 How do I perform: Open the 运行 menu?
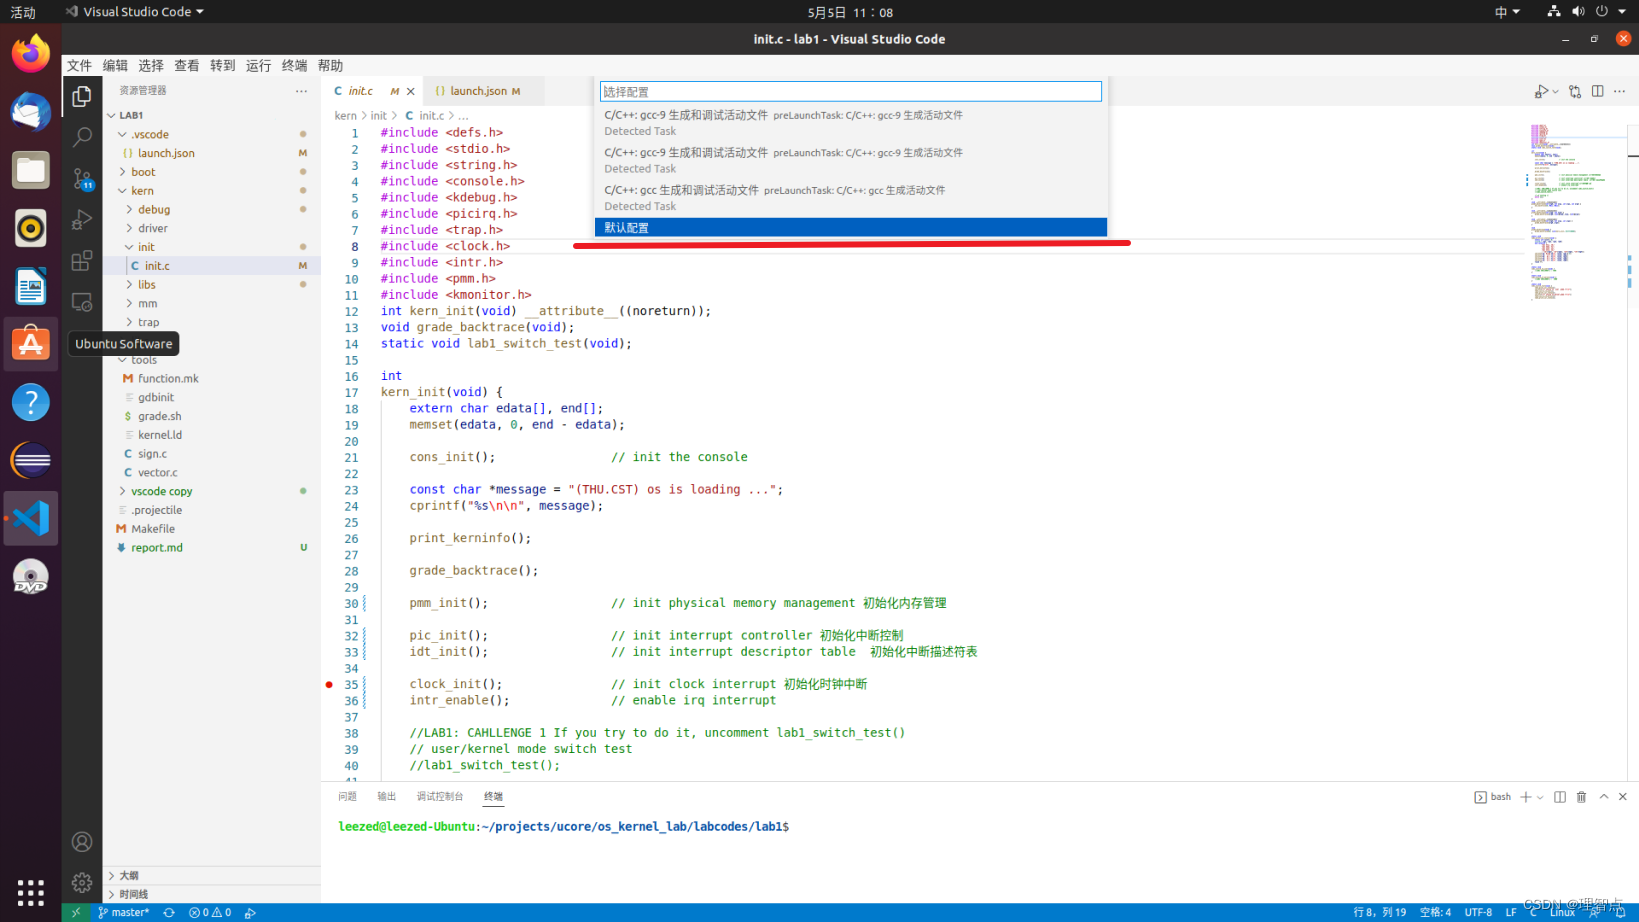point(258,66)
